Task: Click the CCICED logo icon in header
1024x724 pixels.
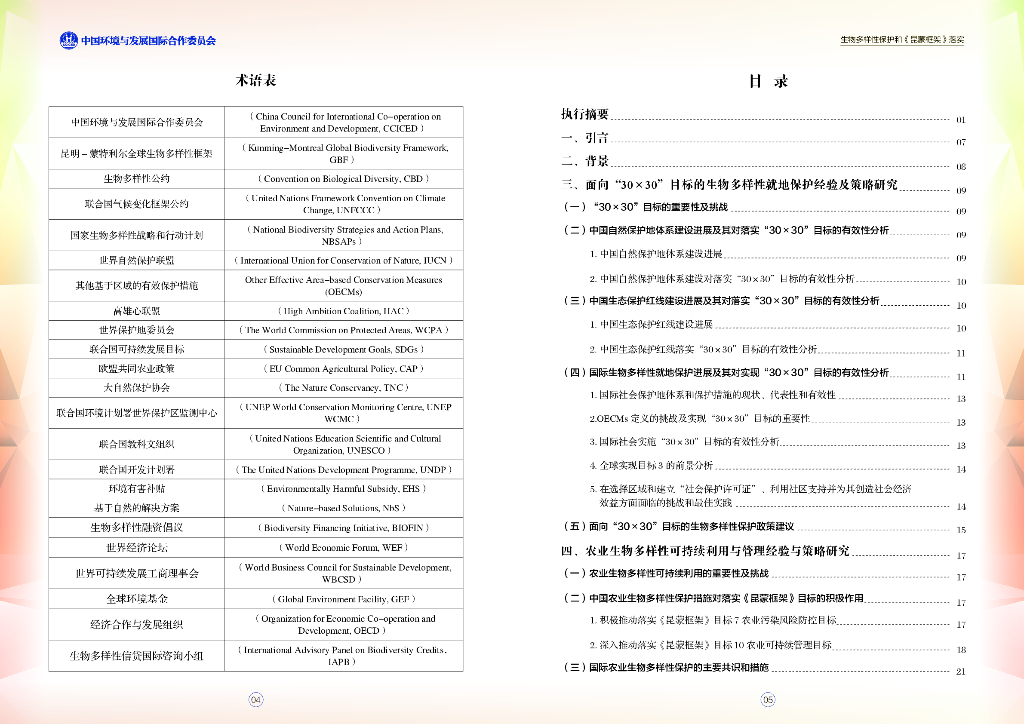Action: [x=69, y=40]
